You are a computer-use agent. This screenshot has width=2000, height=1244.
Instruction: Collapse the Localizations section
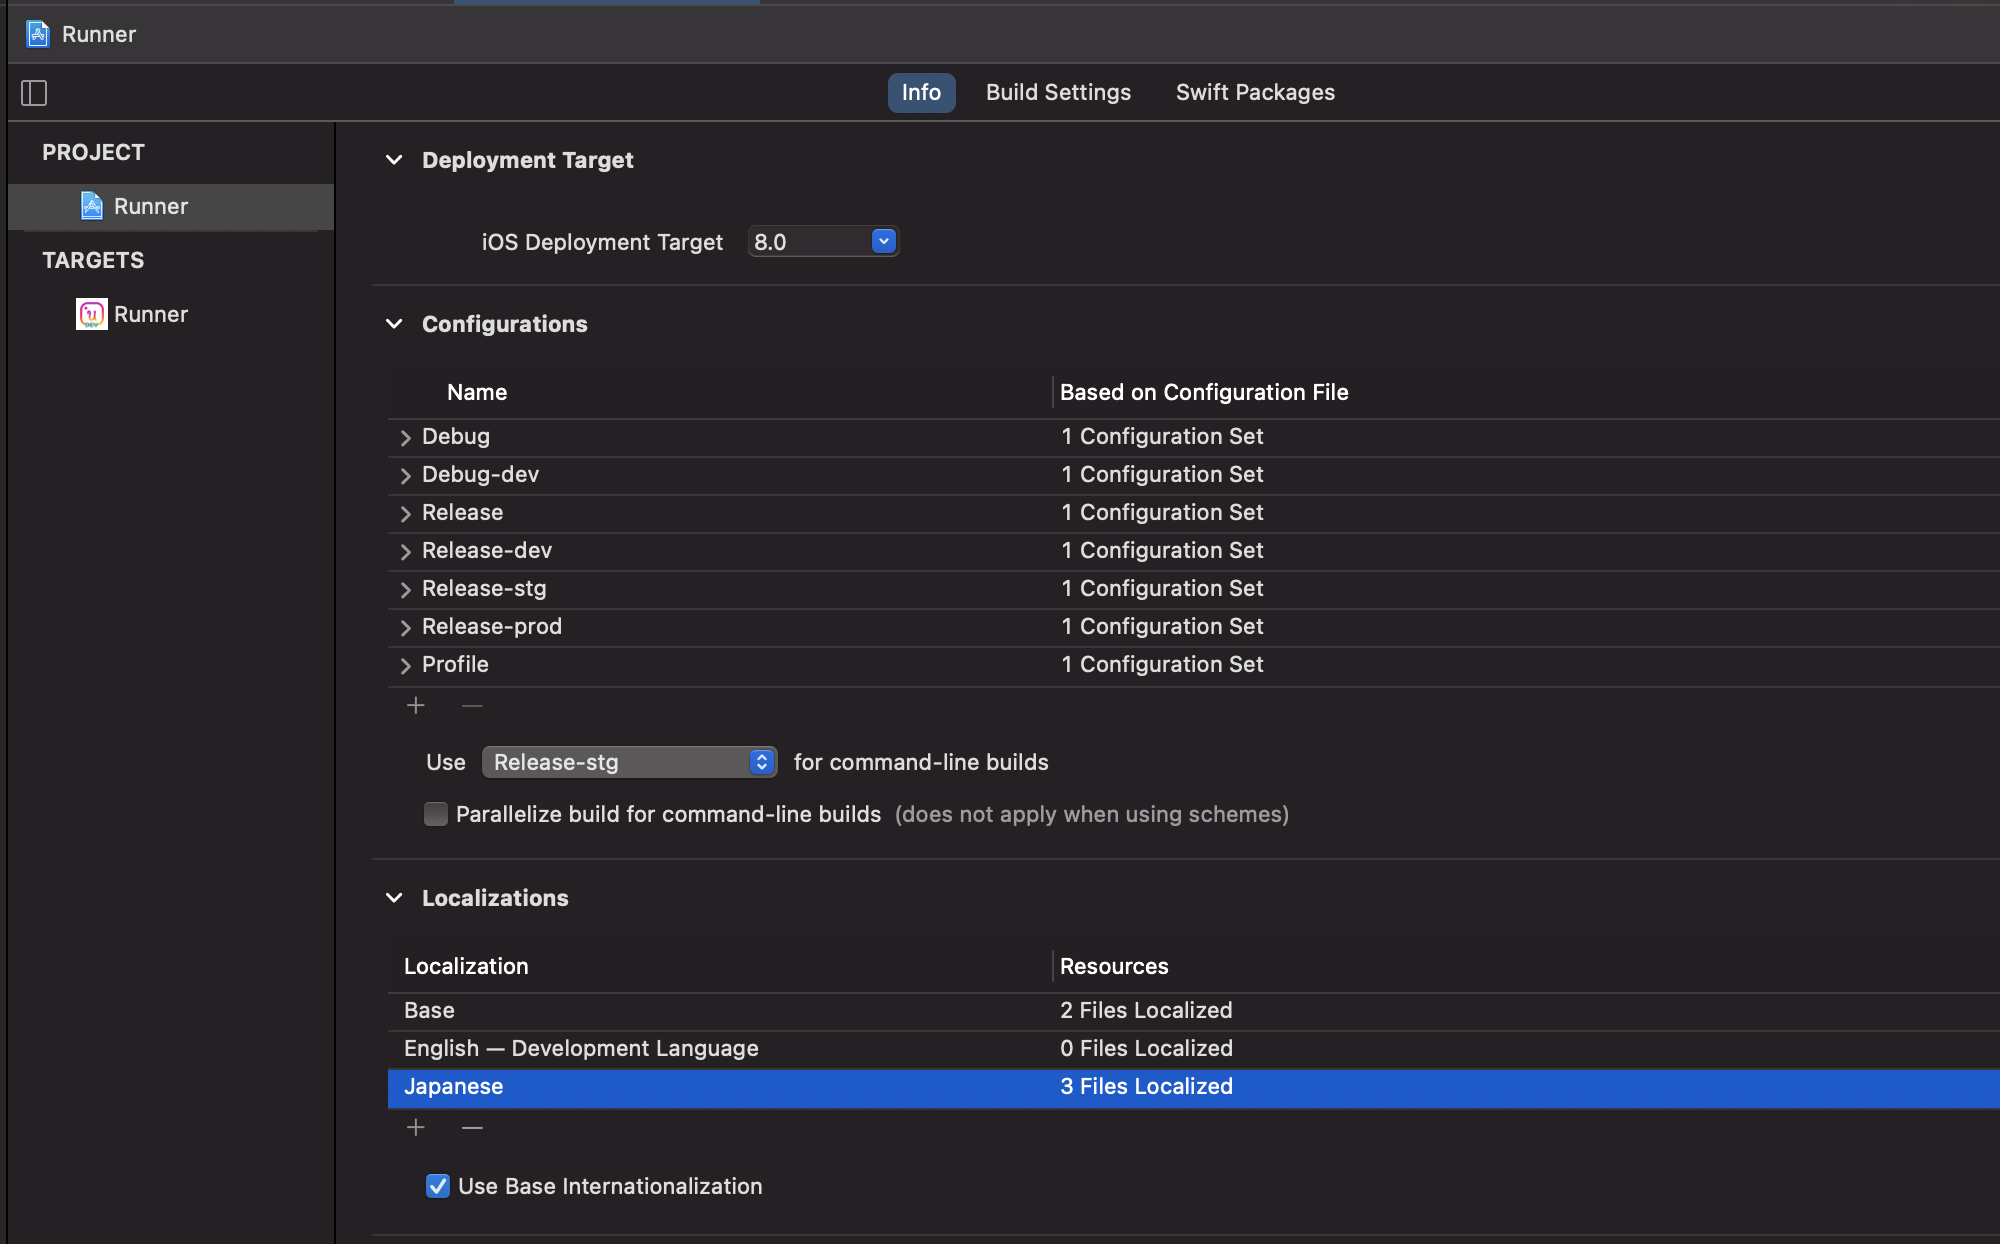click(x=395, y=898)
